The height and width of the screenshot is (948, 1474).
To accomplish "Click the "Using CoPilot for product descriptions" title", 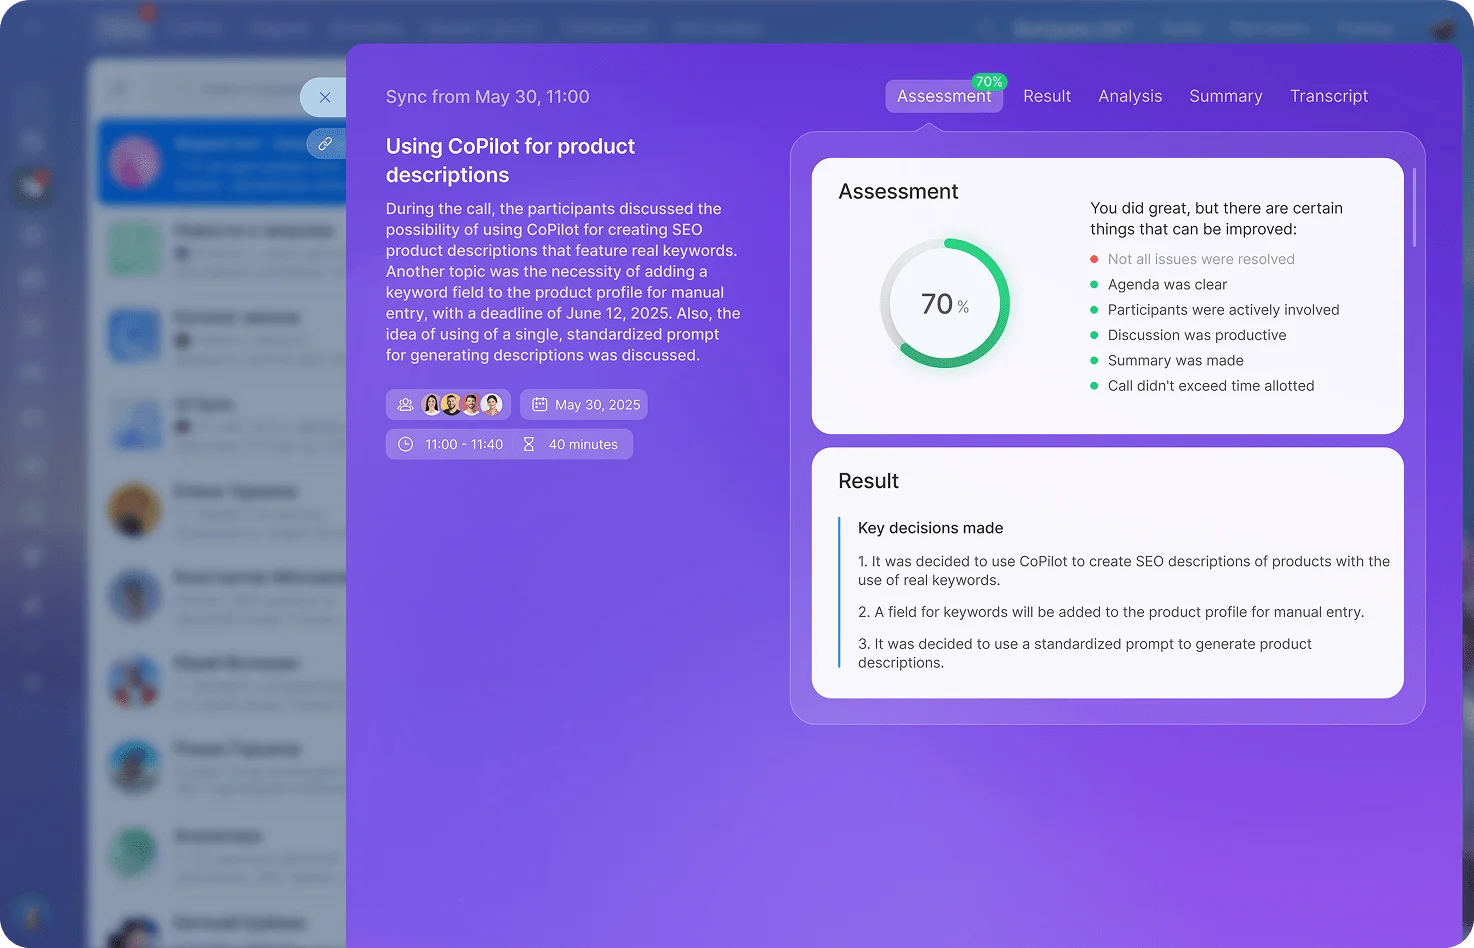I will point(510,160).
